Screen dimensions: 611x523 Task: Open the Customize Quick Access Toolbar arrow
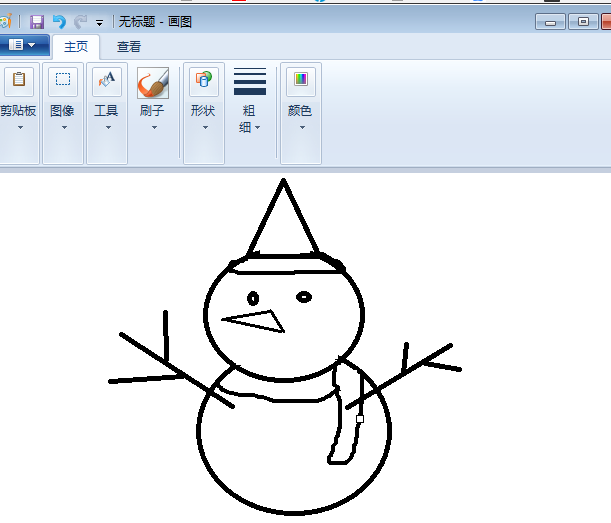pyautogui.click(x=100, y=23)
